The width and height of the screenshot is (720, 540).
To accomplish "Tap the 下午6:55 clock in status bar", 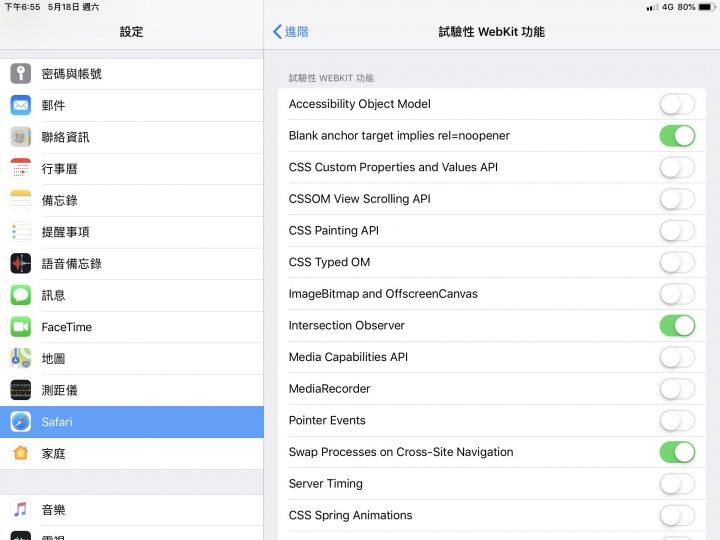I will point(22,7).
